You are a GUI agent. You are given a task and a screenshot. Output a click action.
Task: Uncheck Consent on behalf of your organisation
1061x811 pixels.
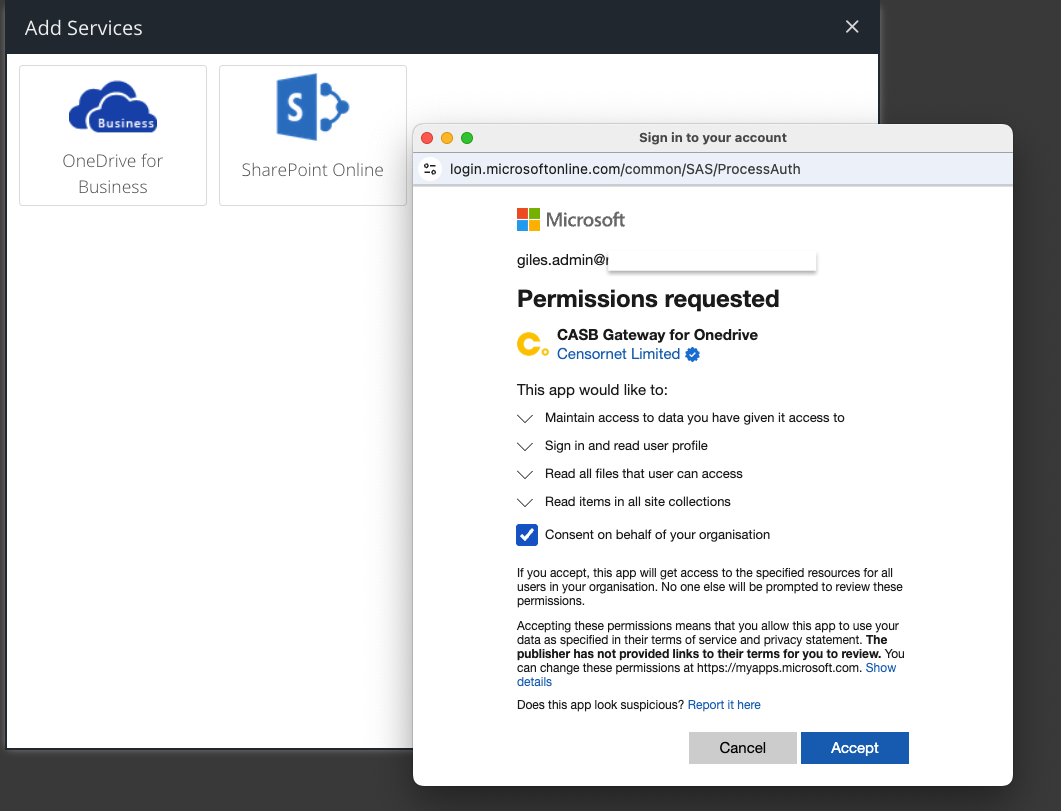[527, 534]
